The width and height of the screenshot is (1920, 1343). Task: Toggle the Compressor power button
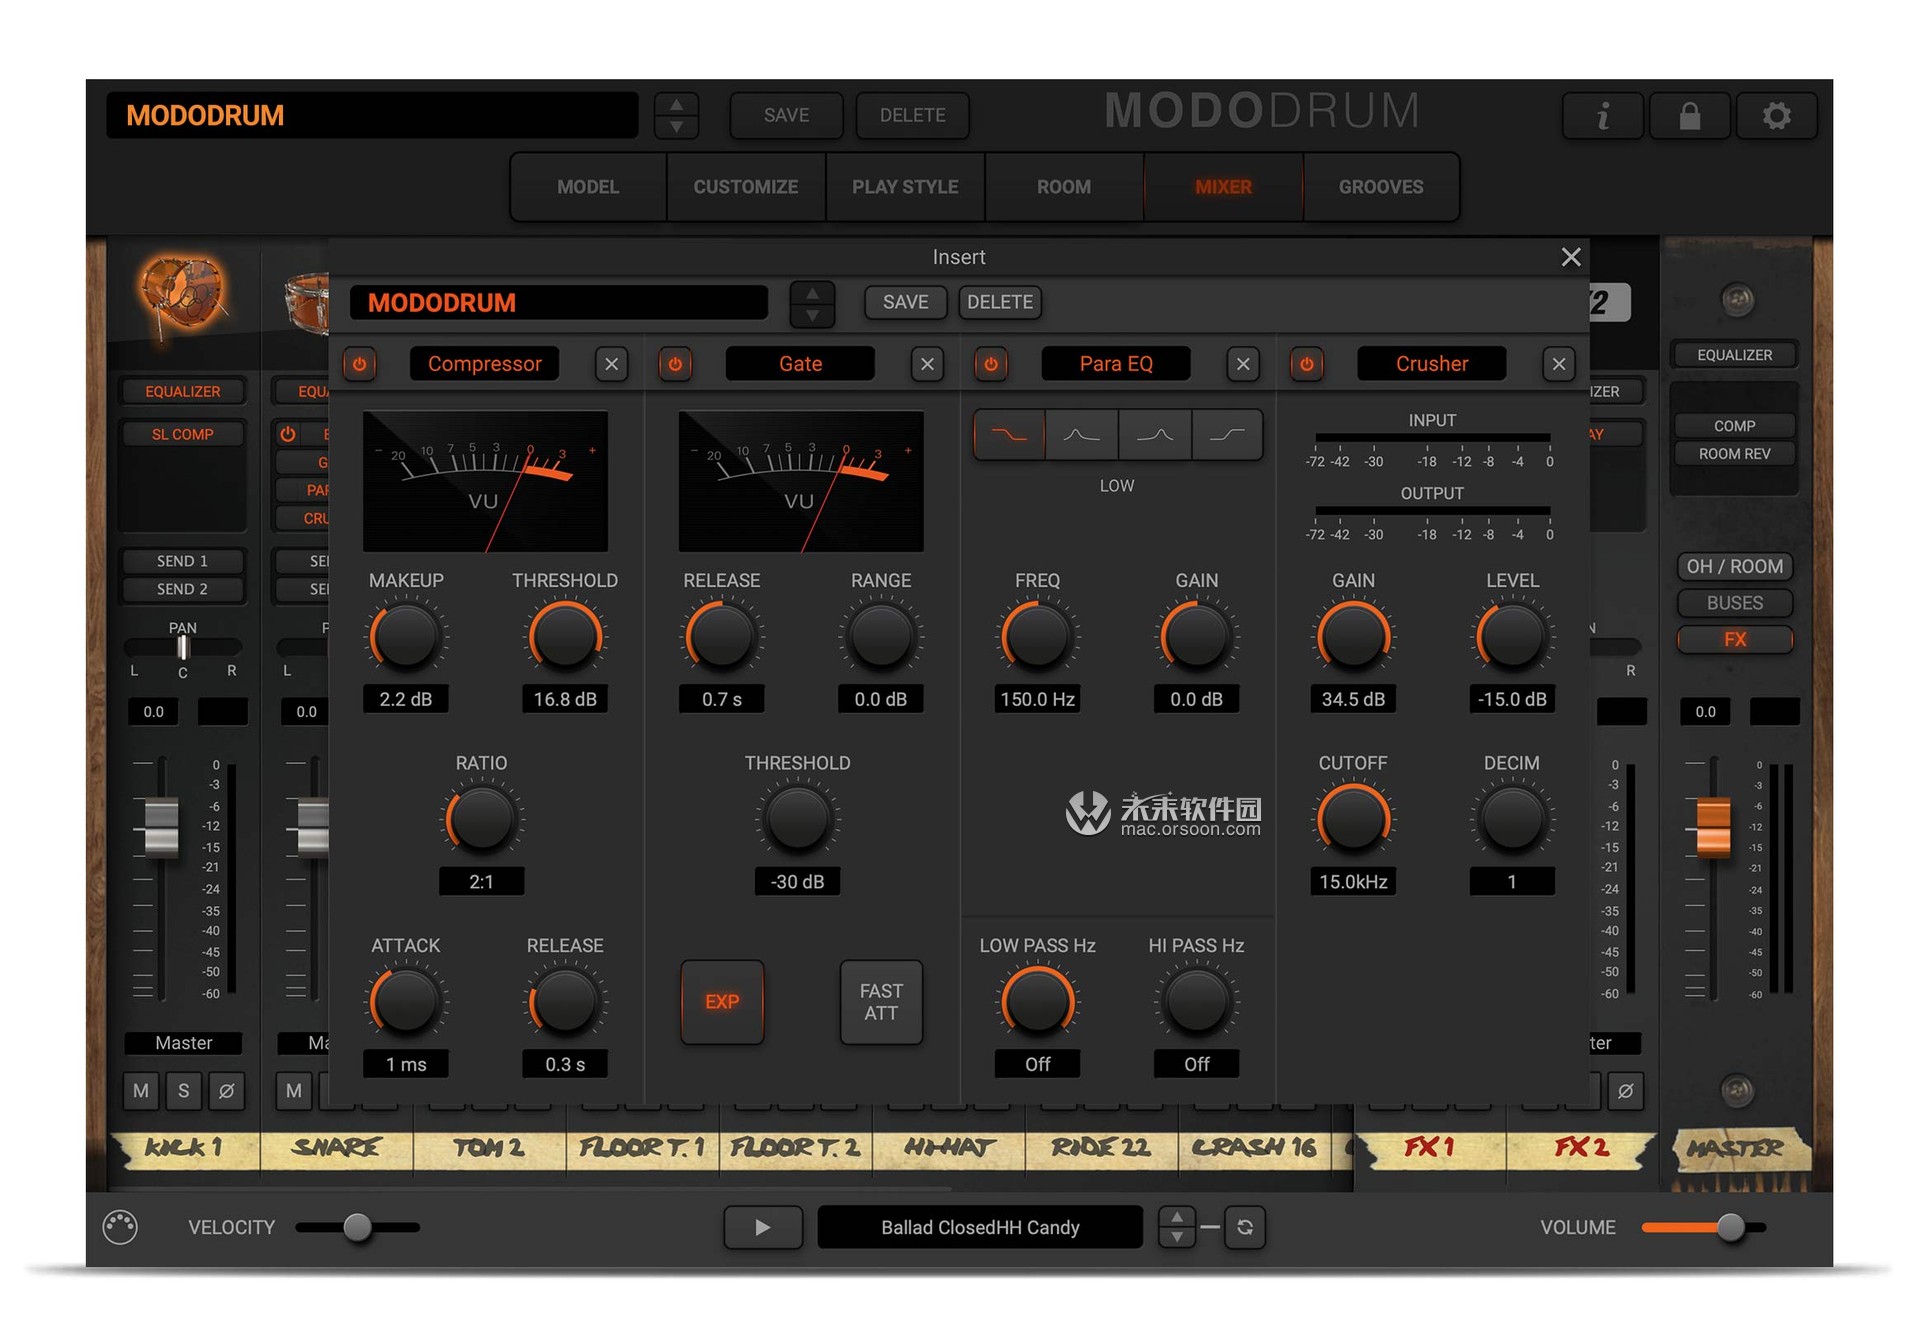point(360,364)
